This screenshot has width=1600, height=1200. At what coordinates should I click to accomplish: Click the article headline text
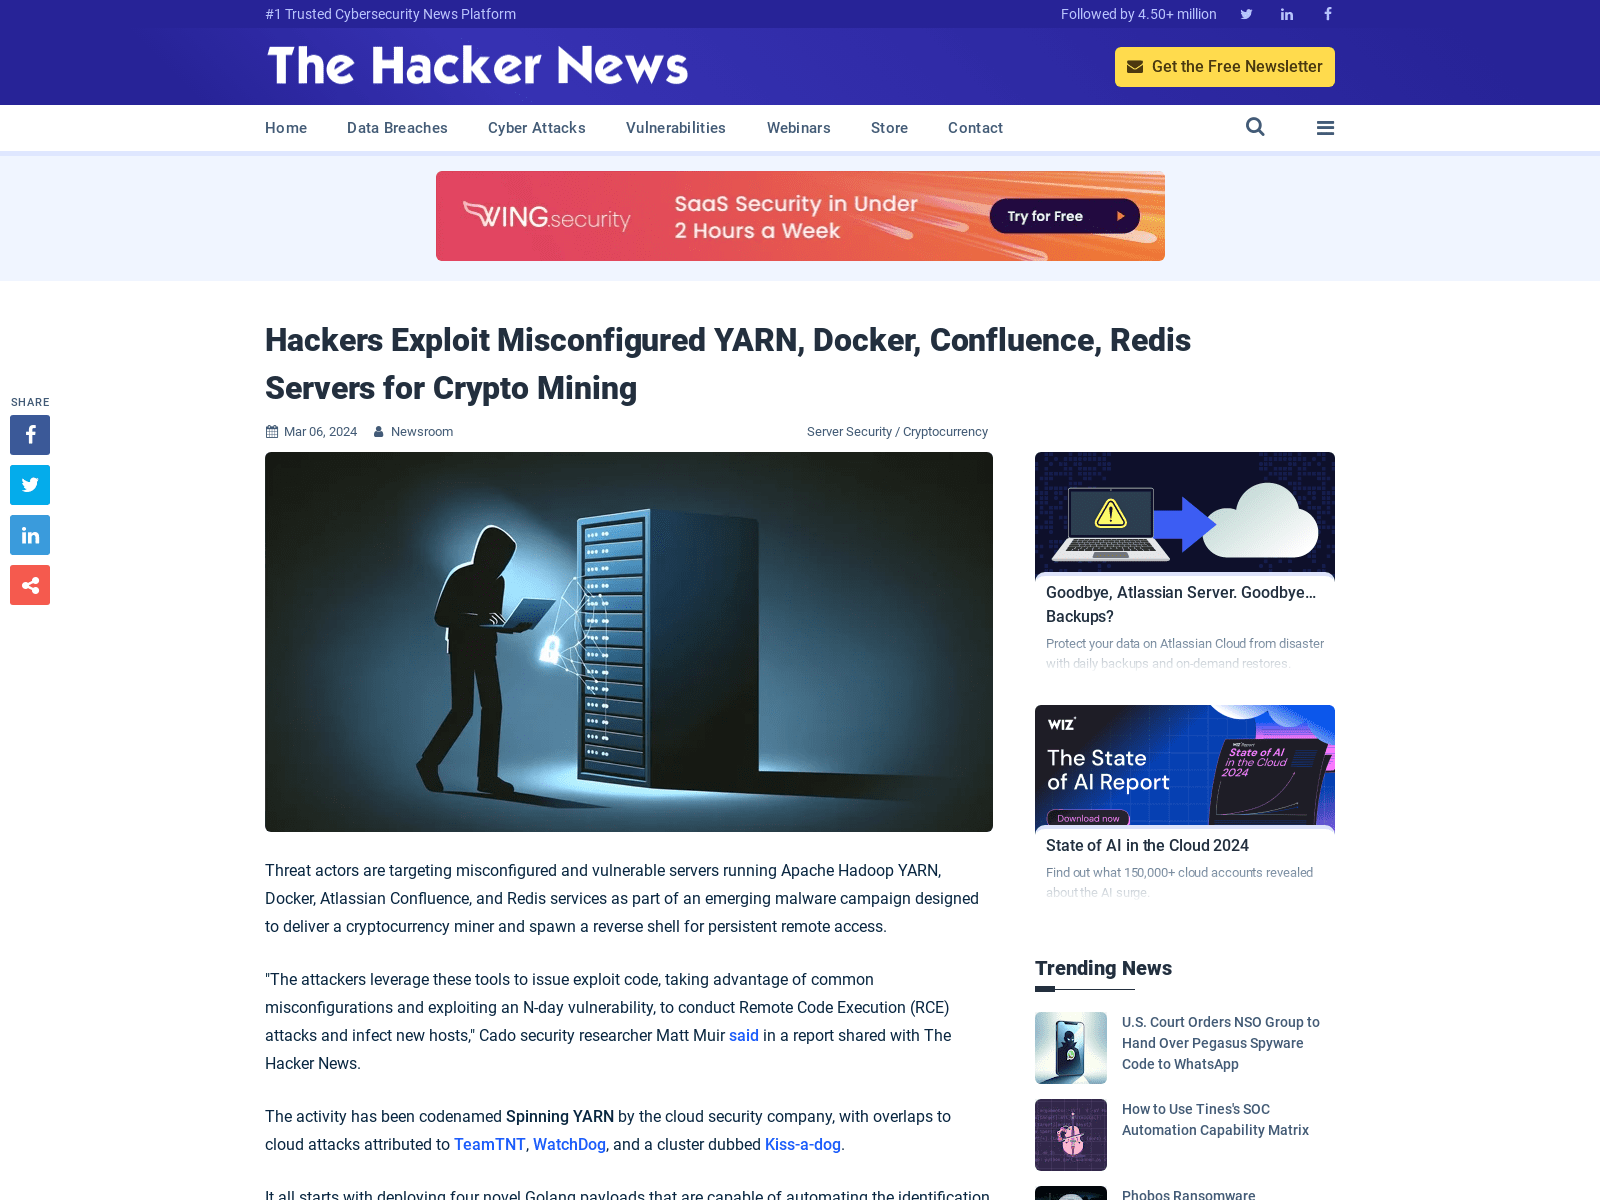coord(728,364)
